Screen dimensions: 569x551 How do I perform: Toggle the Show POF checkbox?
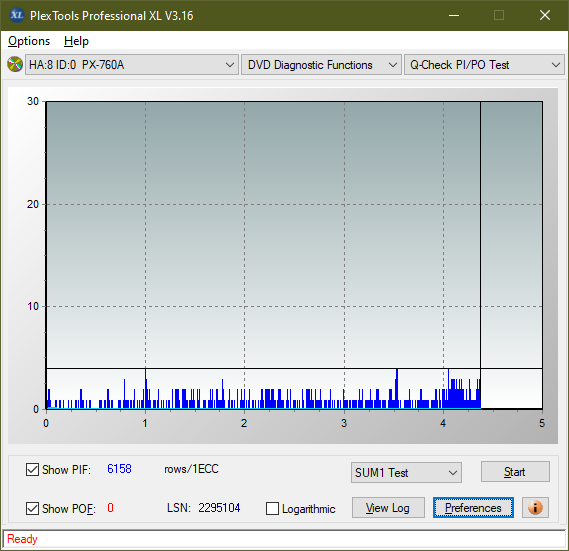tap(32, 509)
